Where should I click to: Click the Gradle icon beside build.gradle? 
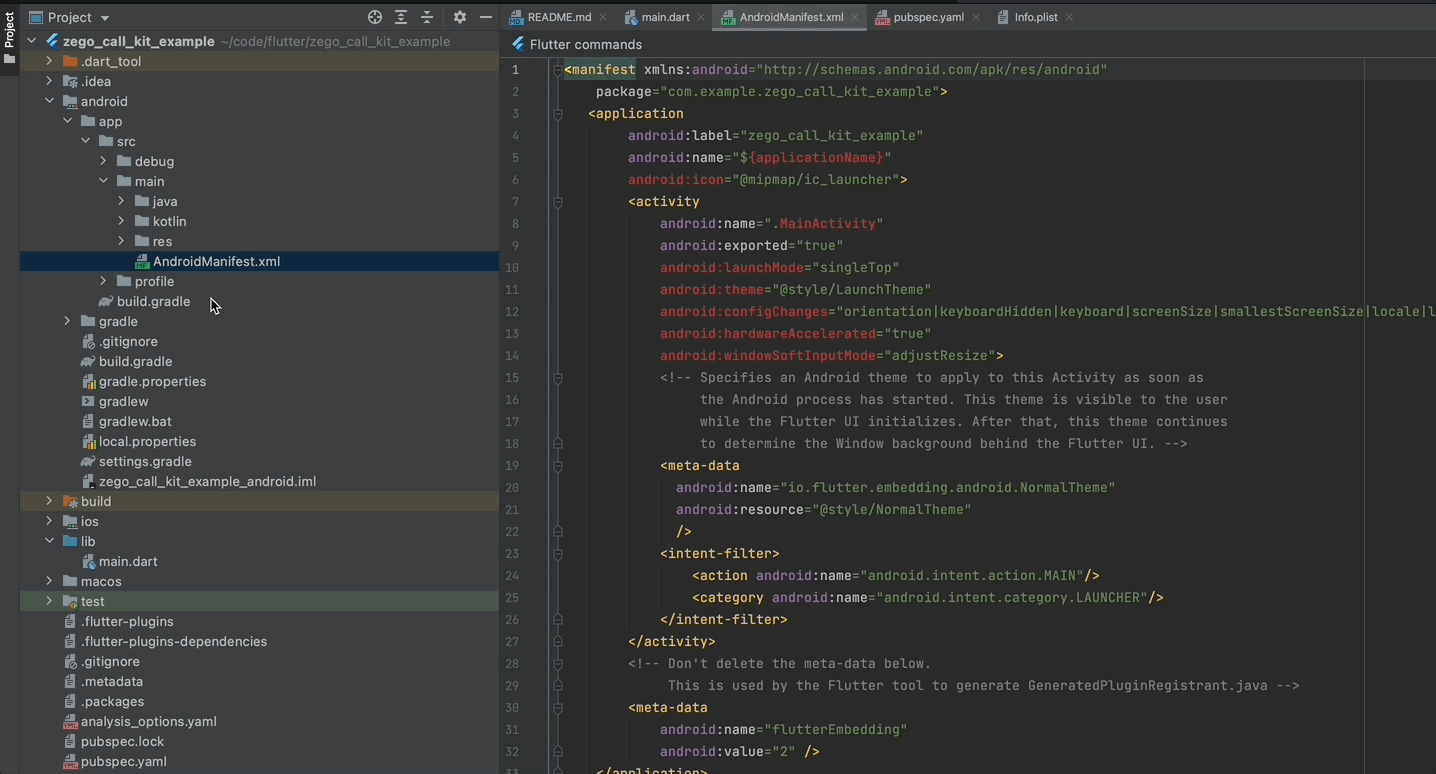[x=107, y=301]
